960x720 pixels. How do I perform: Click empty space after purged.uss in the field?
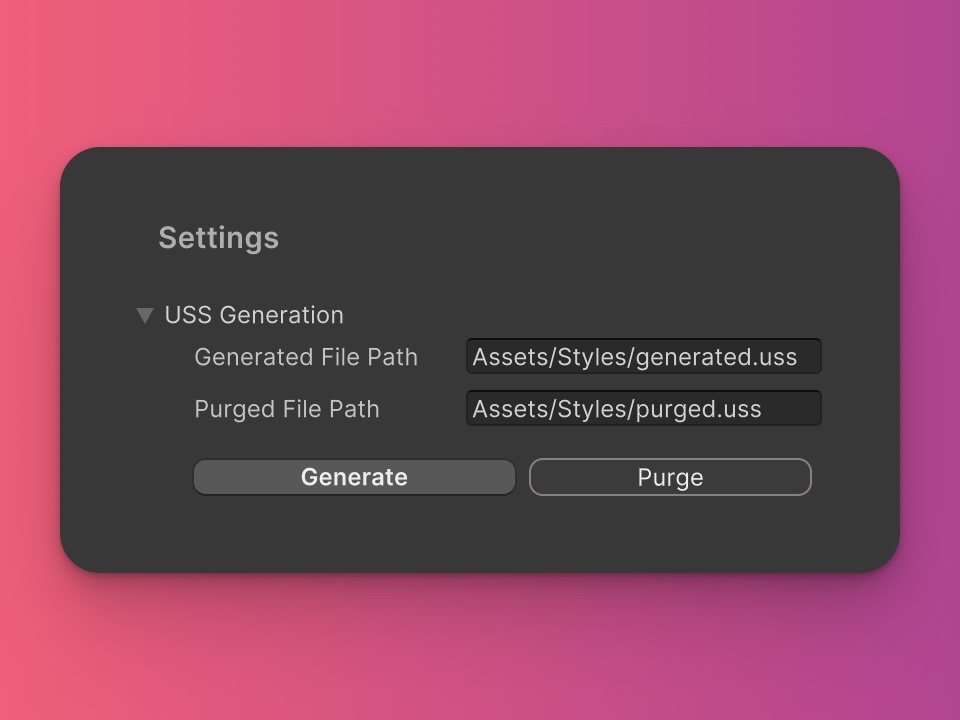pos(790,409)
